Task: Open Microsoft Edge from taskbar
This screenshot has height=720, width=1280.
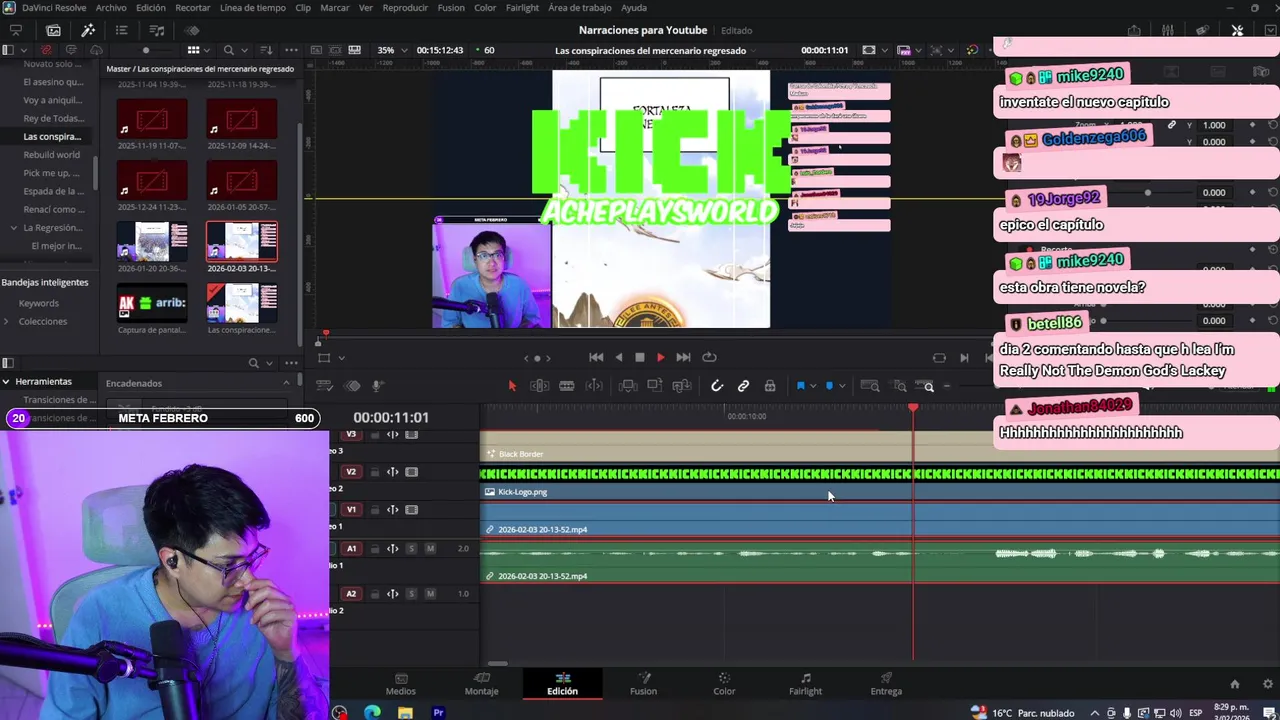Action: point(372,713)
